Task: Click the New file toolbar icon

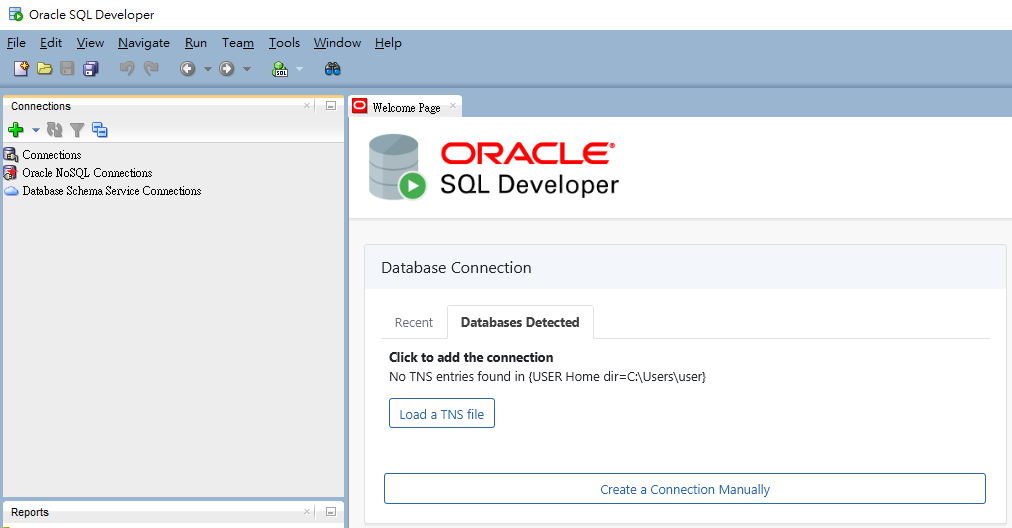Action: (21, 69)
